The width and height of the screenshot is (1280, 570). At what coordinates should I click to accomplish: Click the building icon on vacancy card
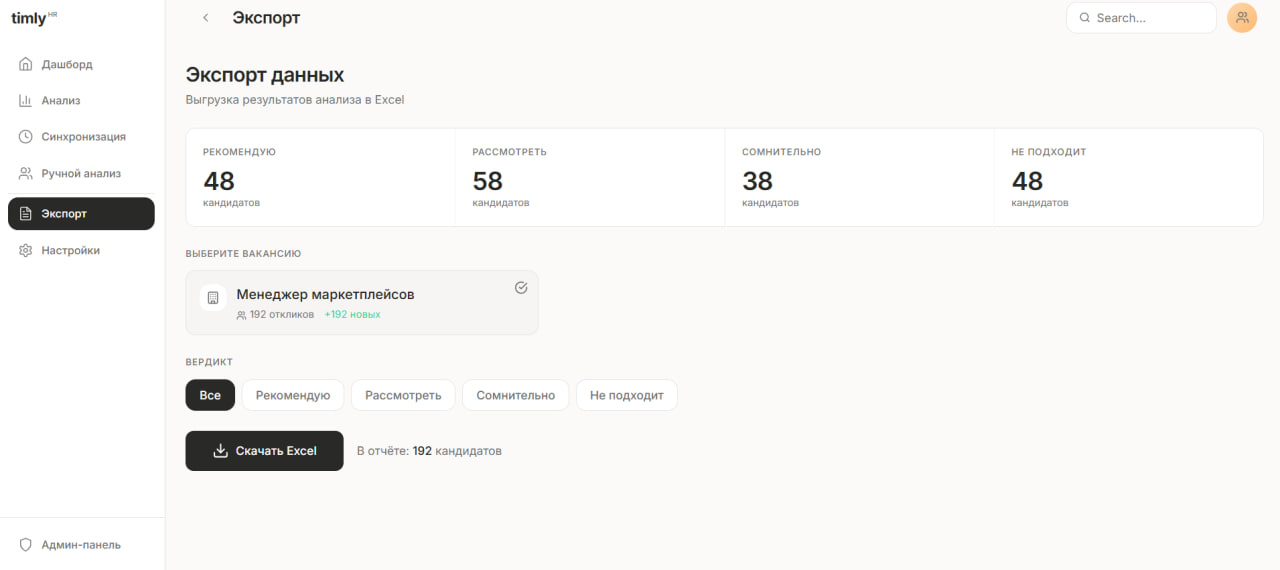pyautogui.click(x=213, y=297)
